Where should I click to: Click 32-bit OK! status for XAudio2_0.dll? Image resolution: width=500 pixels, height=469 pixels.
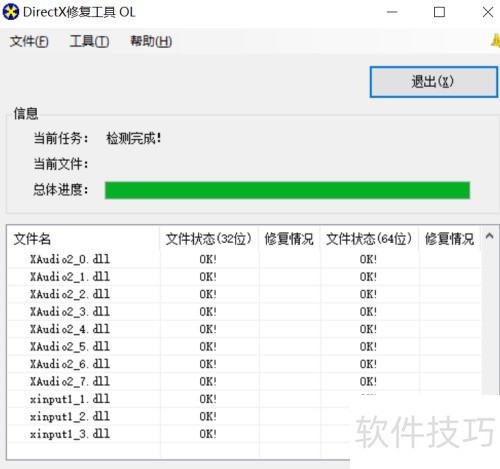coord(208,259)
